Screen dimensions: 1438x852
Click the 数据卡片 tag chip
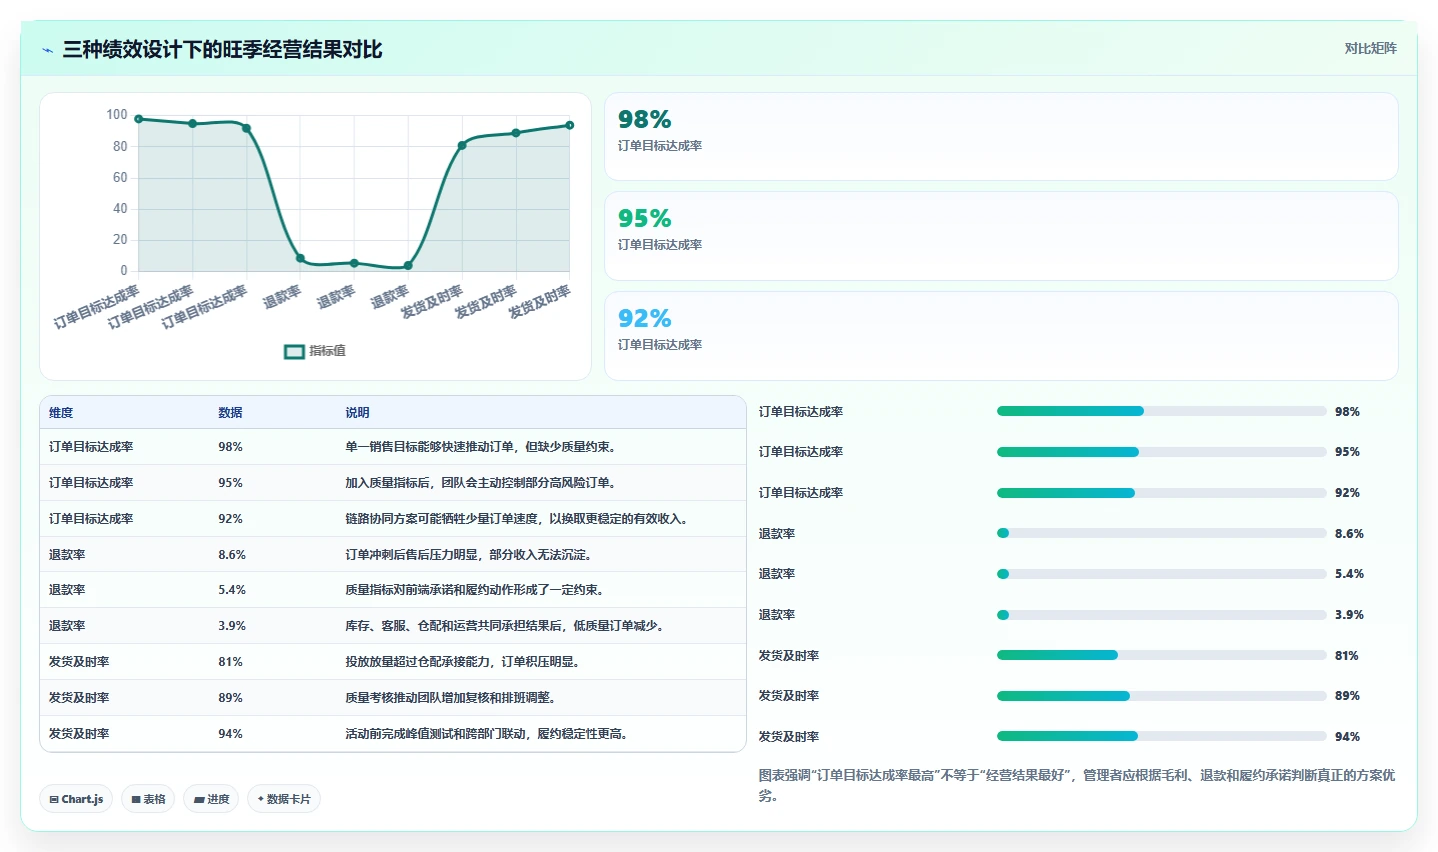point(284,799)
